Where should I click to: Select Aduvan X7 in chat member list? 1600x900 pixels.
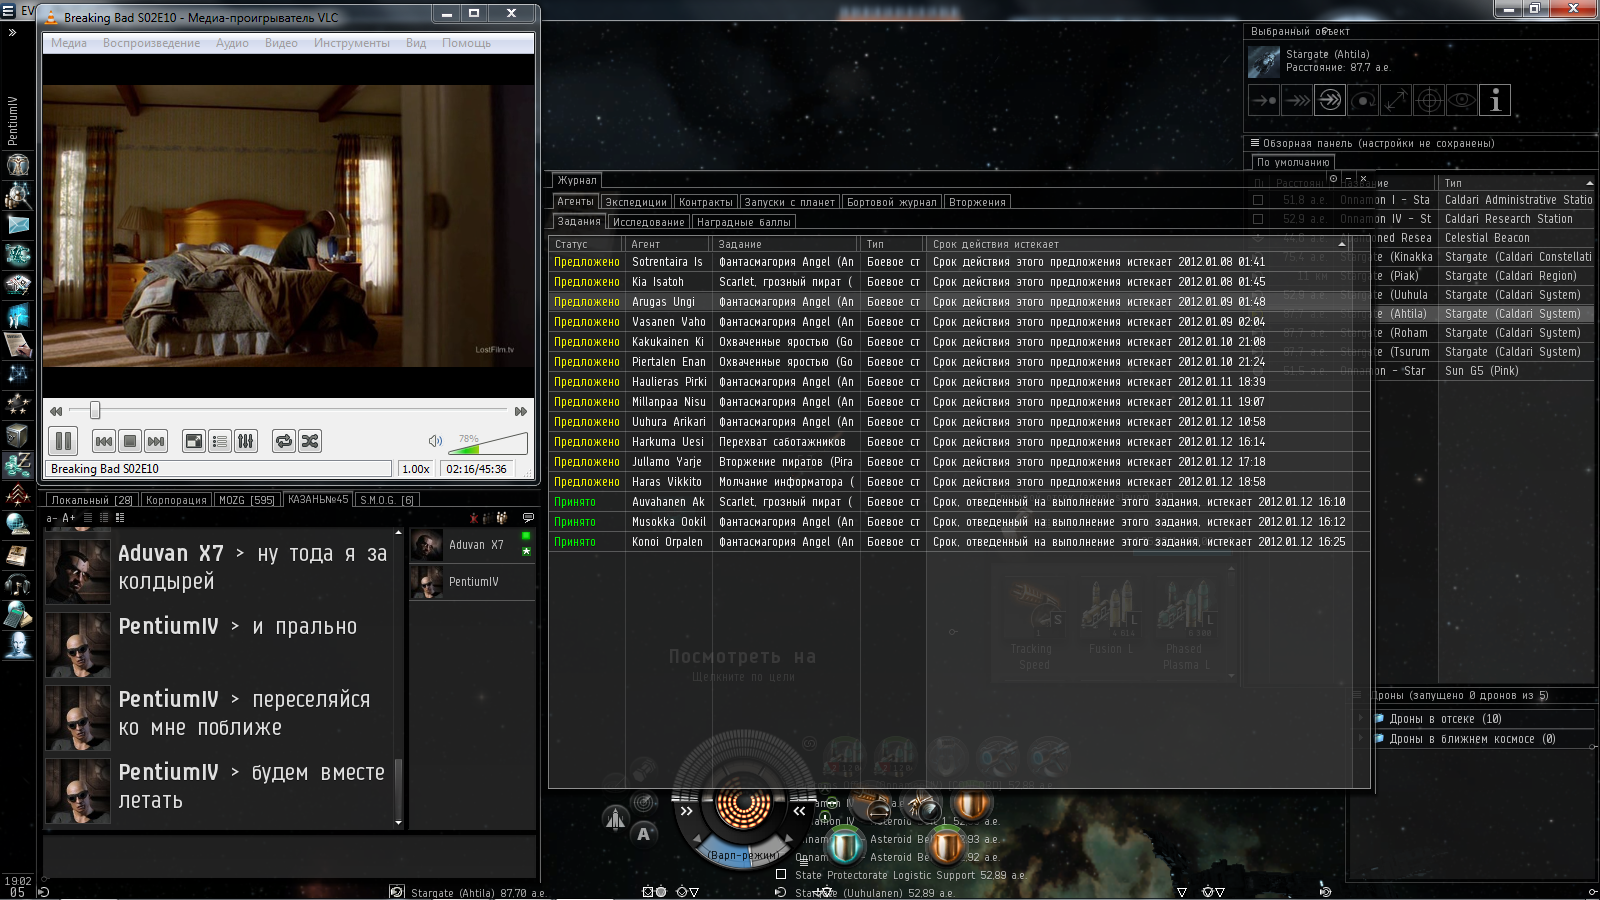click(472, 545)
